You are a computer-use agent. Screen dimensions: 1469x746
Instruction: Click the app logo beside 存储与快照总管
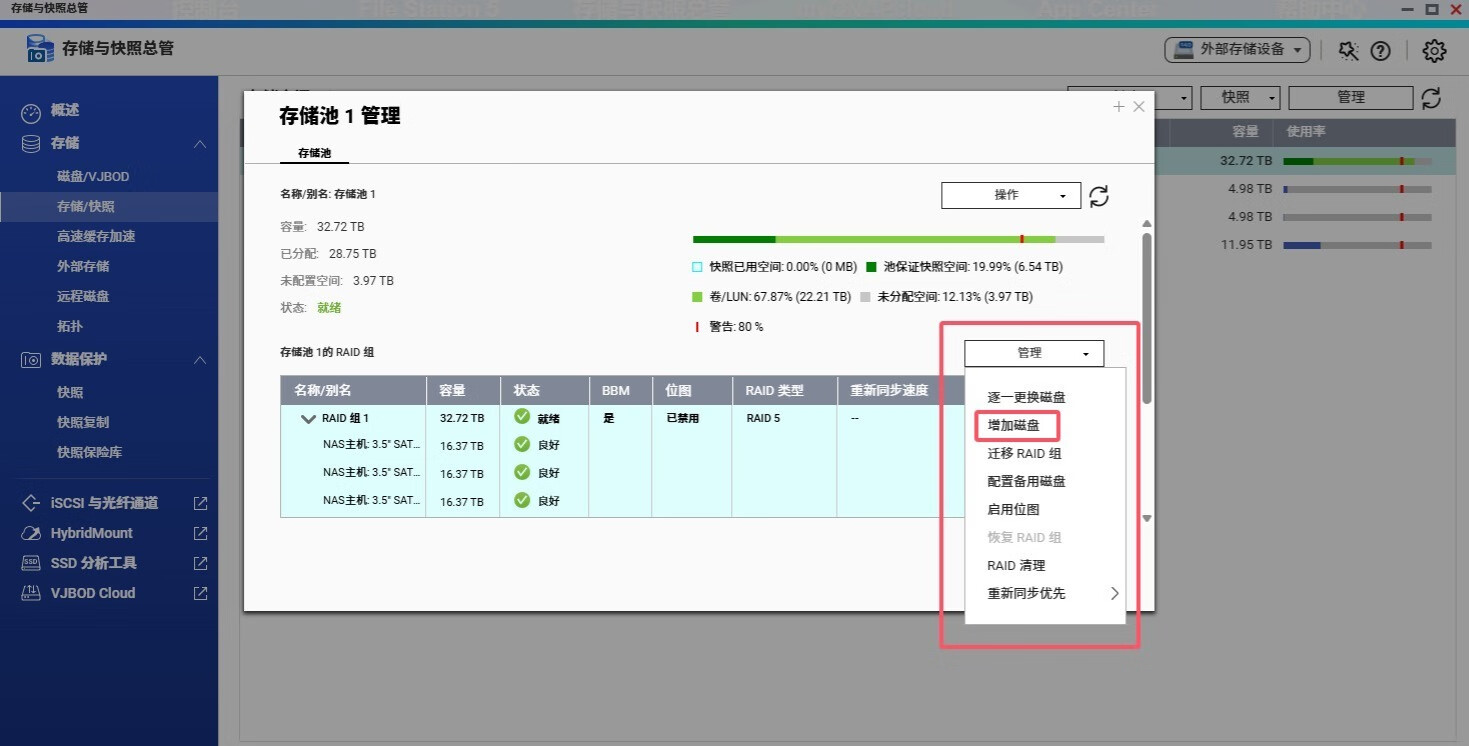click(x=41, y=48)
